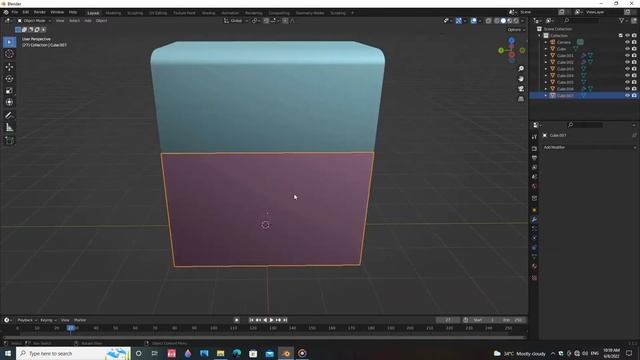Click the navigation gizmo blue Z axis
This screenshot has height=360, width=640.
point(511,41)
